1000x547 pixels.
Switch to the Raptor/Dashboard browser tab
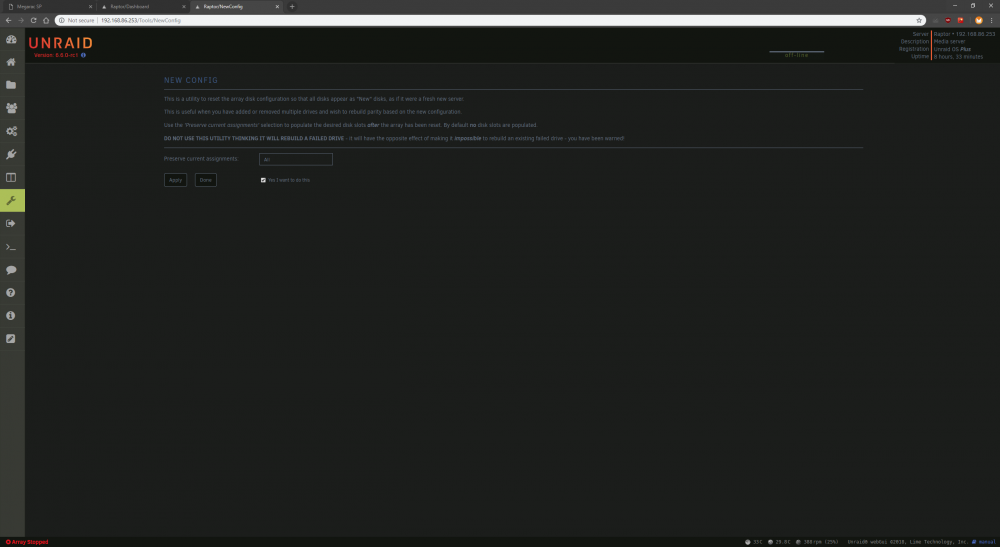[x=143, y=6]
